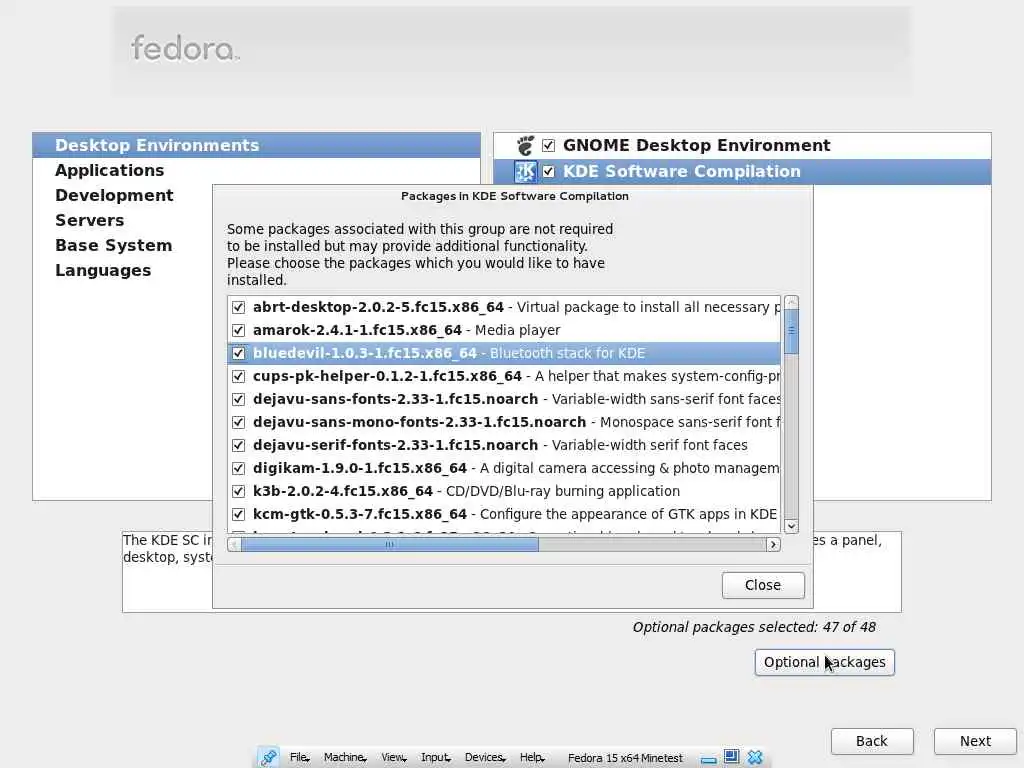
Task: Uncheck dejavu-serif-fonts checkbox
Action: point(238,445)
